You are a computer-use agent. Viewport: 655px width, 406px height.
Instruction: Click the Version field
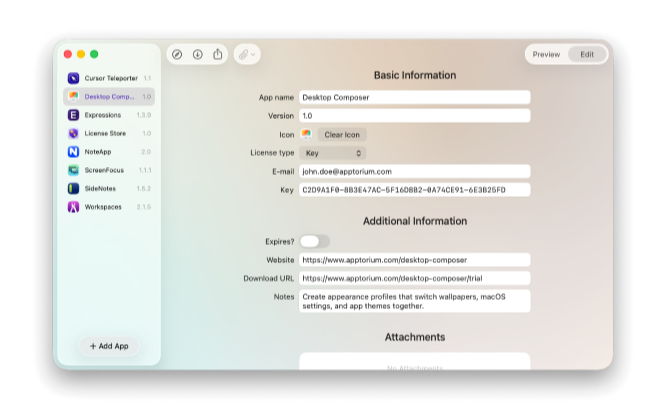[414, 116]
